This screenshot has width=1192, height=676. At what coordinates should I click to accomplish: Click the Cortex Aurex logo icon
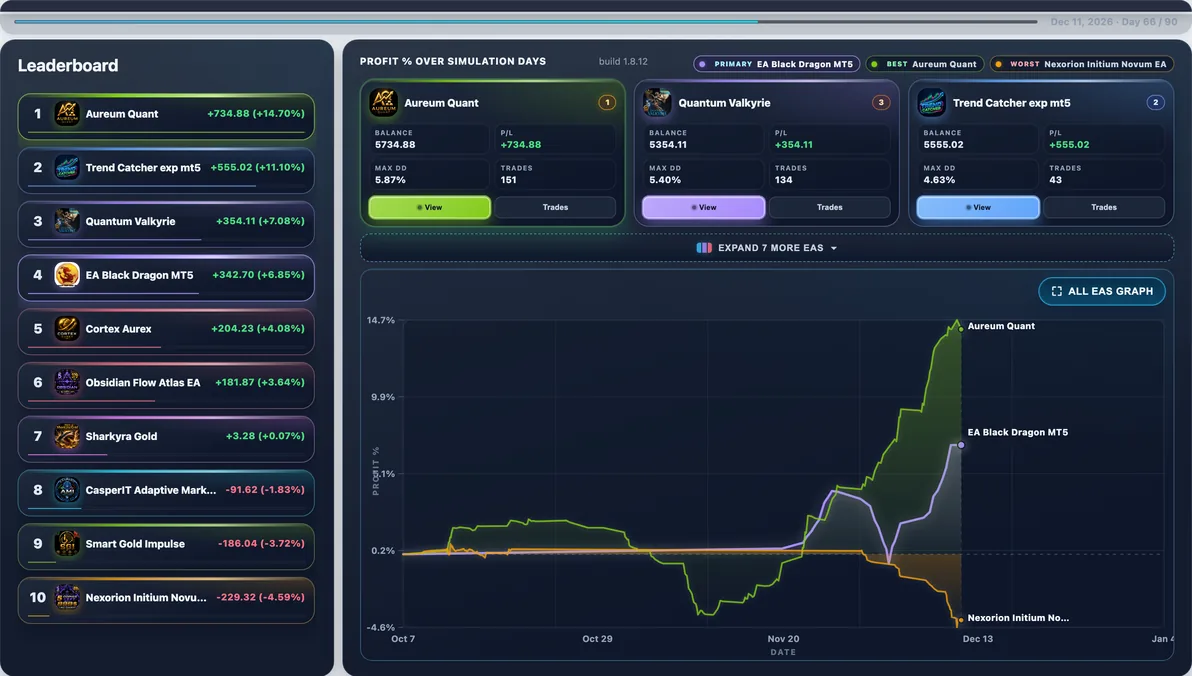coord(67,328)
